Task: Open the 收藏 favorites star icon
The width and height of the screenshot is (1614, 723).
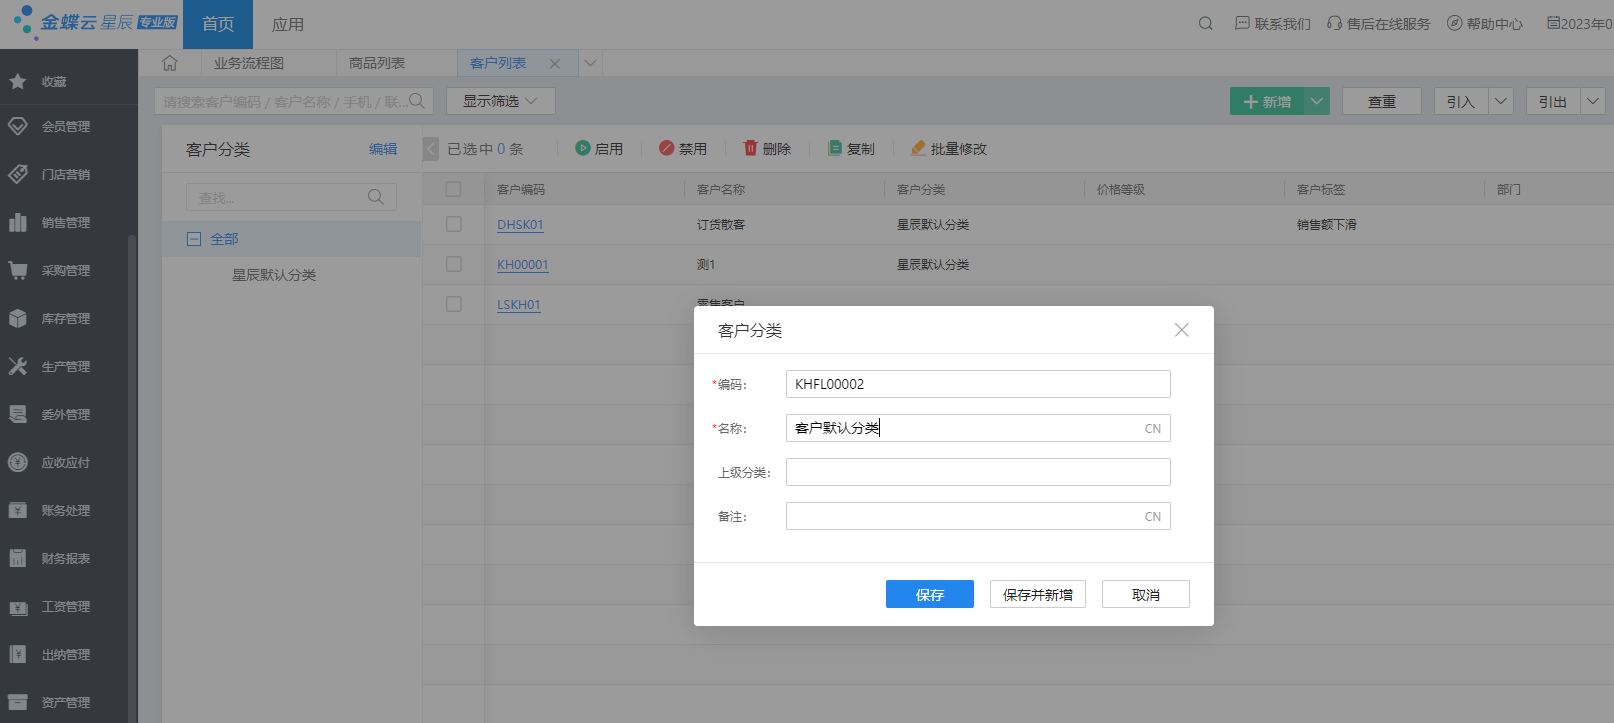Action: coord(18,82)
